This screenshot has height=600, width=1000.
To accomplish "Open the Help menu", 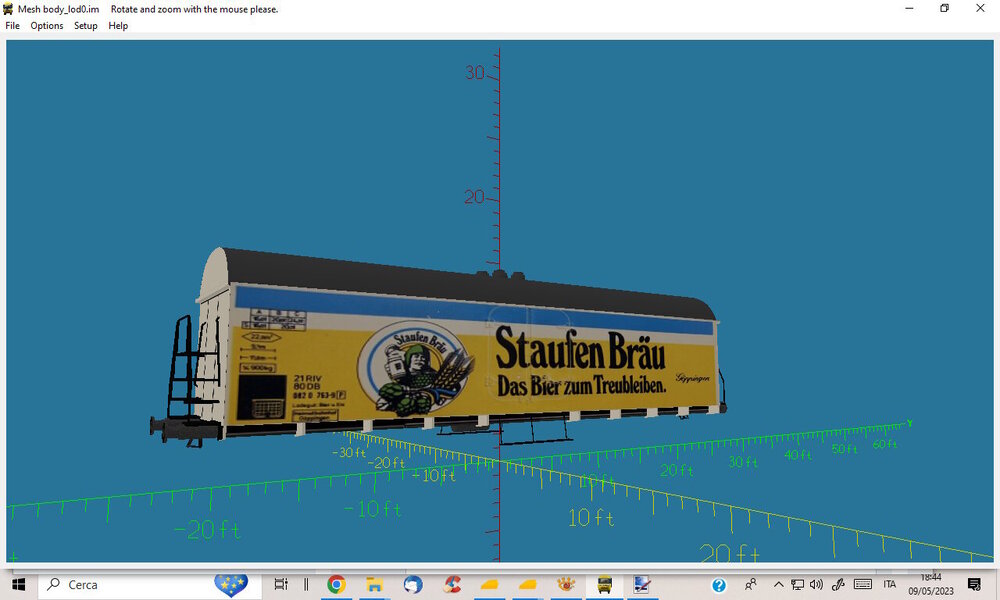I will 118,26.
